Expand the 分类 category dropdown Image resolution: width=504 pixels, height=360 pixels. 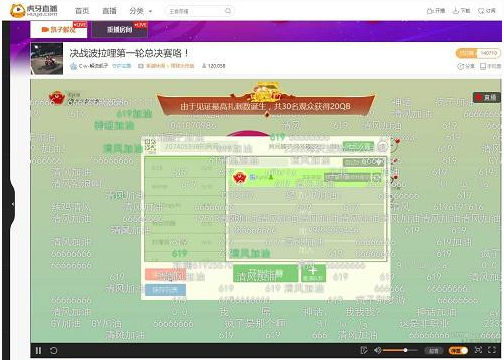click(140, 11)
